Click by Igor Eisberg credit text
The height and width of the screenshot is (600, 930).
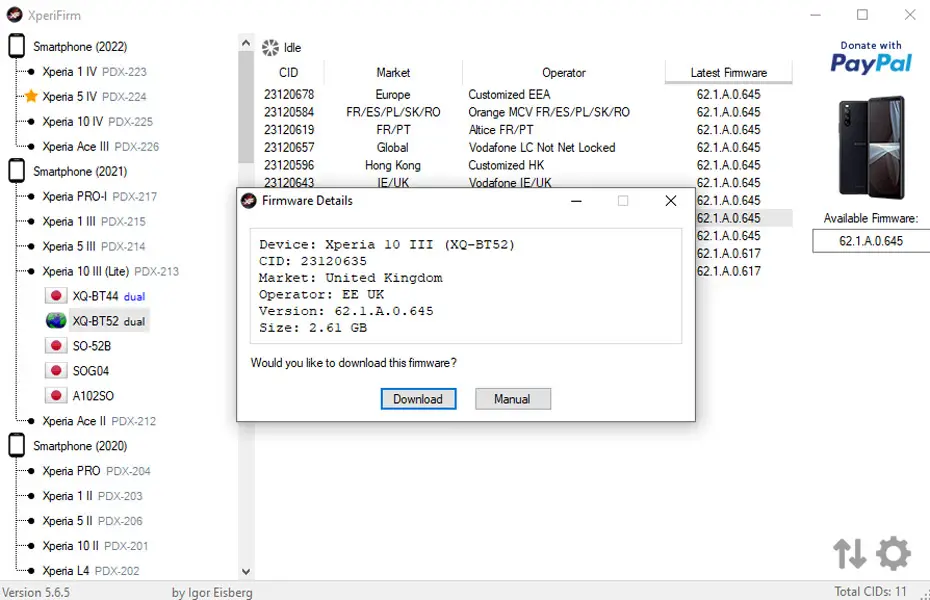point(212,592)
